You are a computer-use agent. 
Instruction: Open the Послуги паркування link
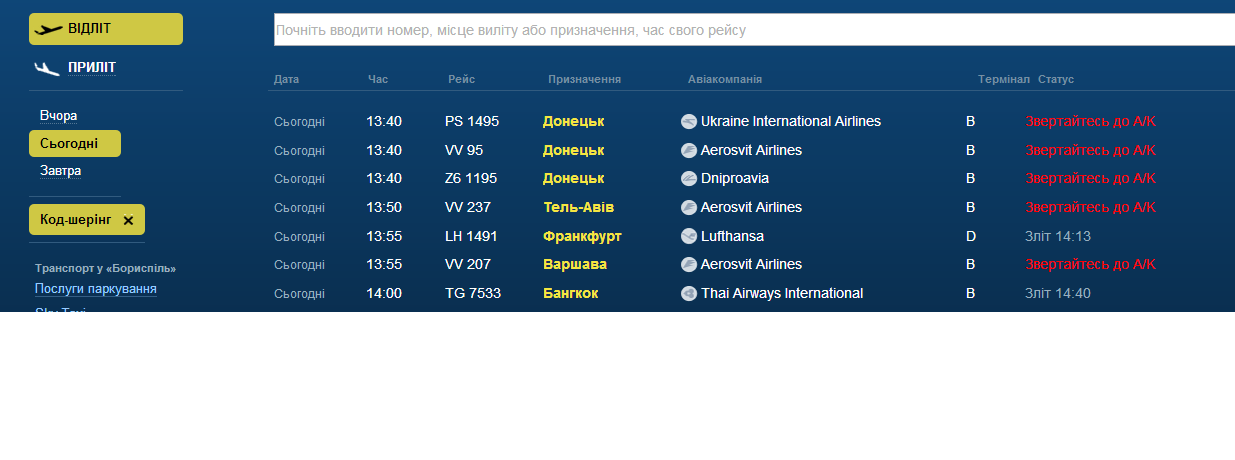tap(96, 289)
